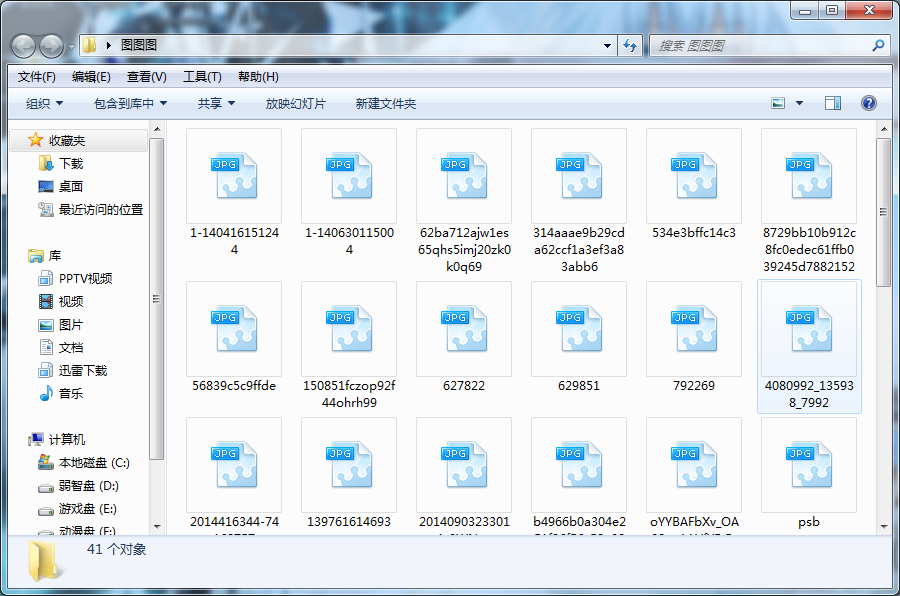Open the 查看(V) menu

(147, 77)
